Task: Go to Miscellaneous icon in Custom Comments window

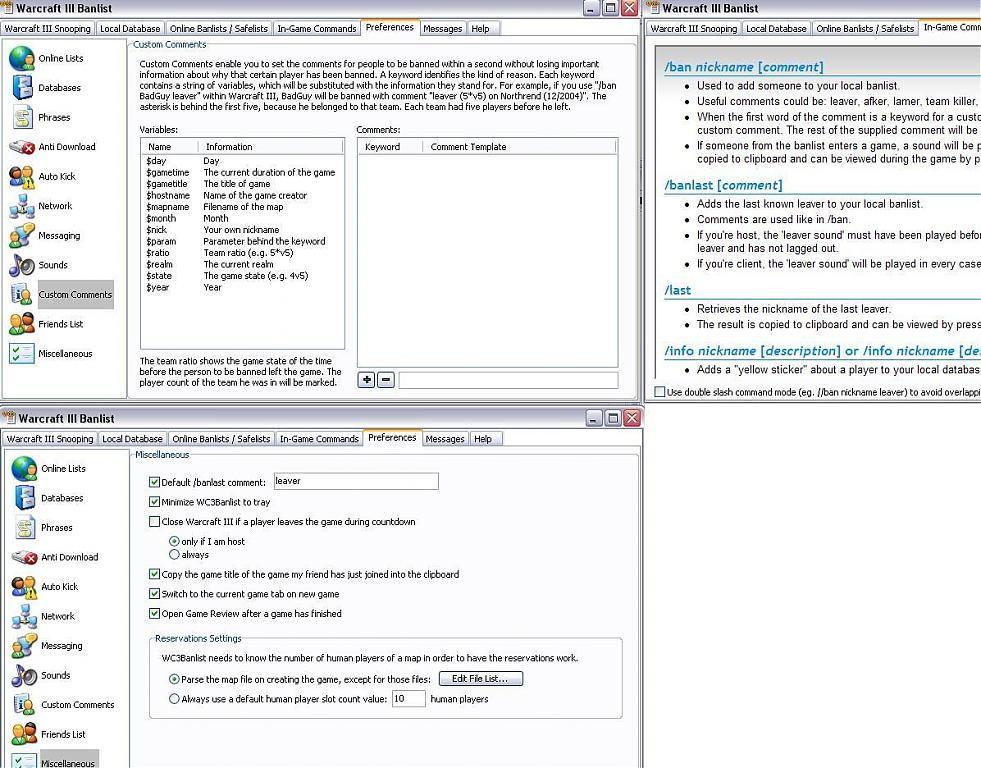Action: [22, 353]
